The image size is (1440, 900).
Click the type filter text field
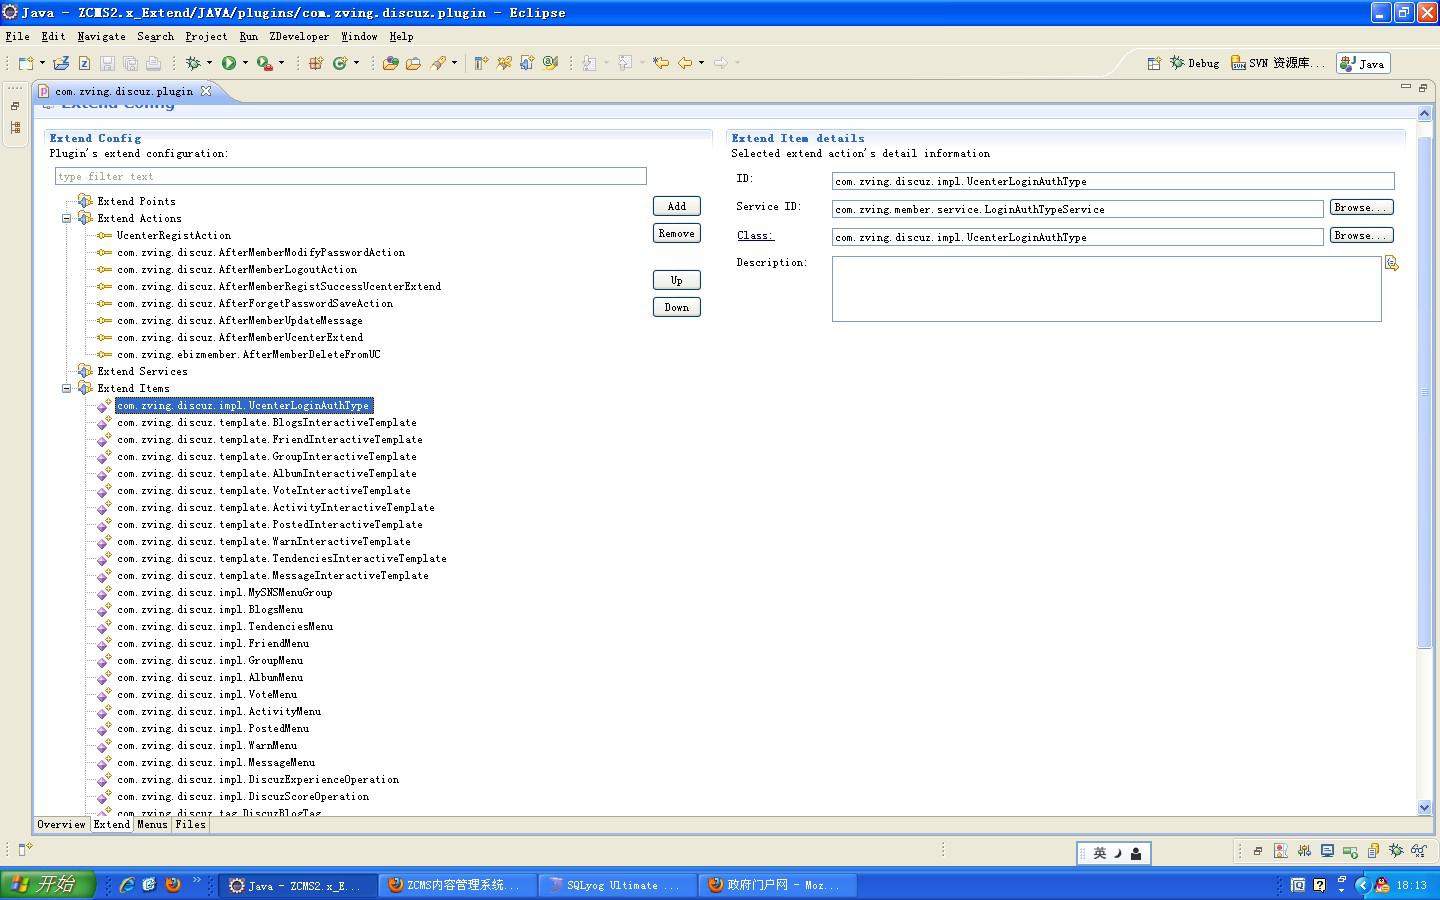tap(350, 176)
